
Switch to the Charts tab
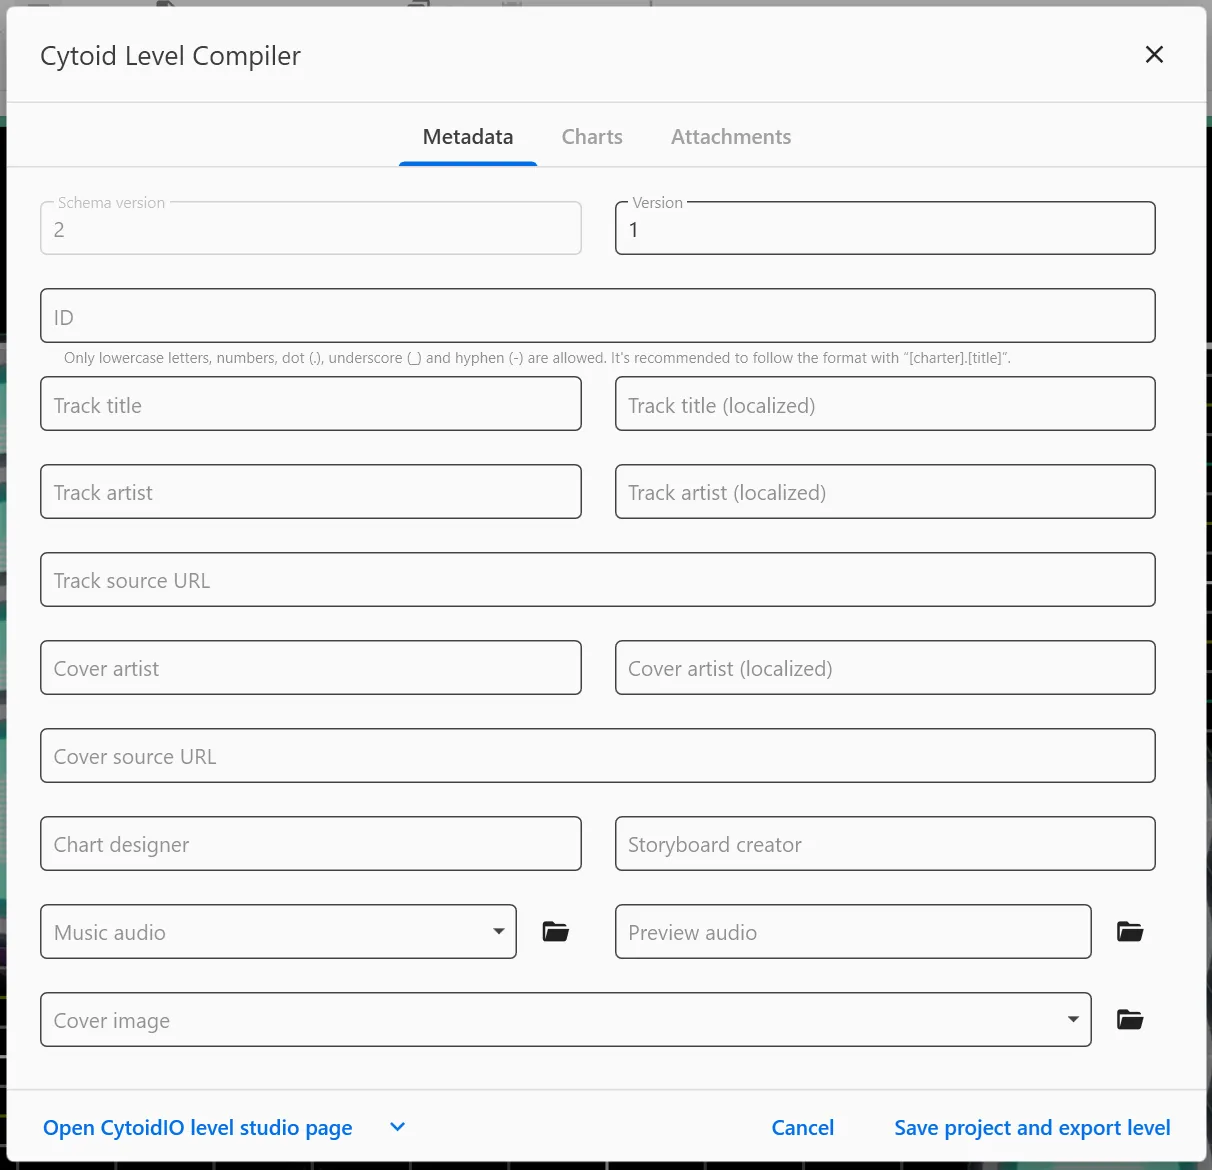pyautogui.click(x=591, y=136)
